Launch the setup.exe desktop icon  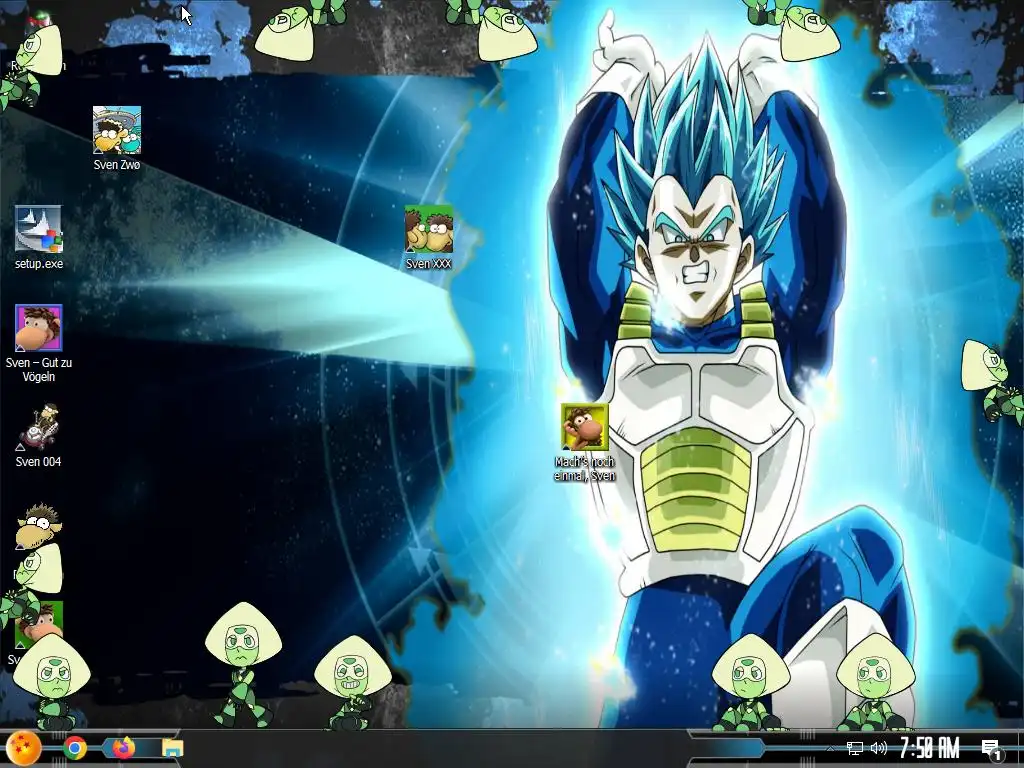[39, 229]
